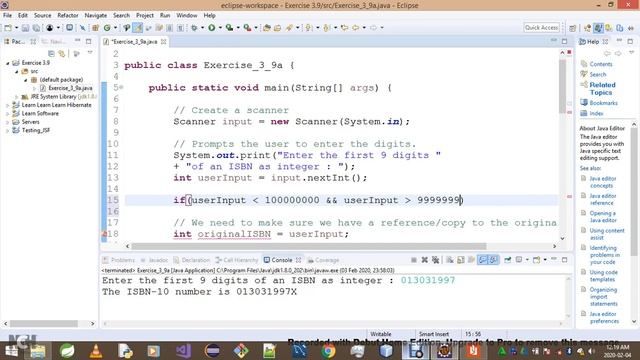Viewport: 640px width, 360px height.
Task: Click the Last Edit Location icon
Action: [x=344, y=27]
